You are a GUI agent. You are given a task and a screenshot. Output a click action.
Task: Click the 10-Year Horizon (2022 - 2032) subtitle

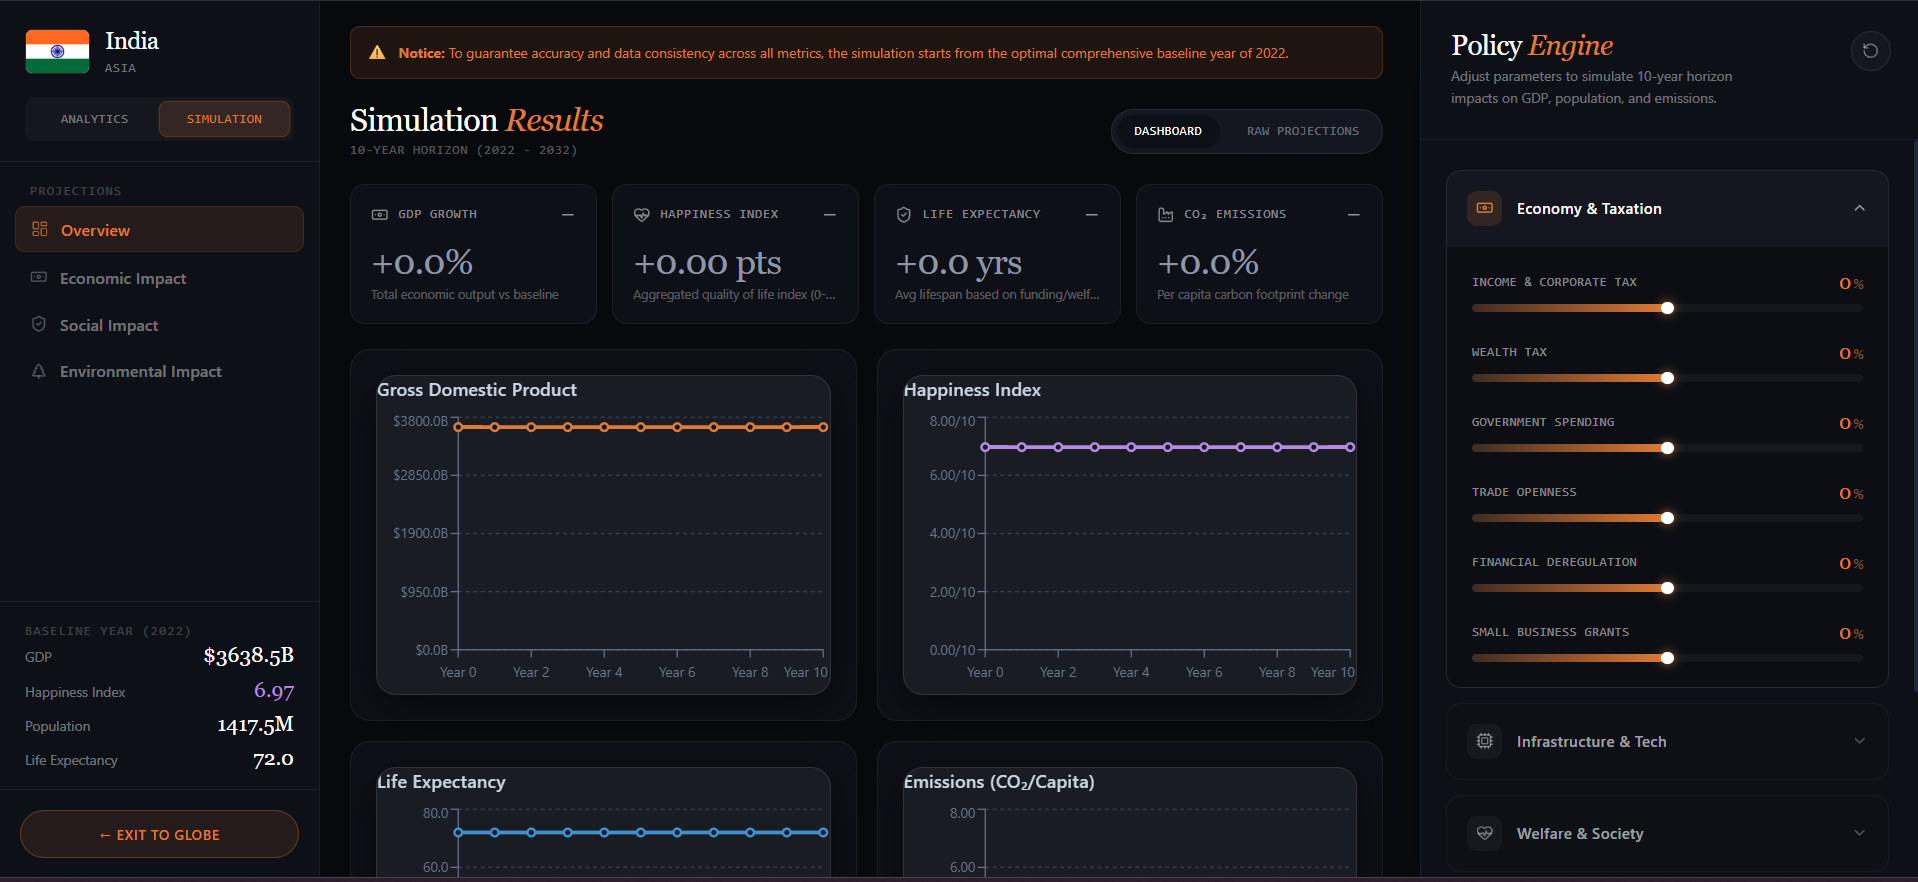click(x=463, y=150)
